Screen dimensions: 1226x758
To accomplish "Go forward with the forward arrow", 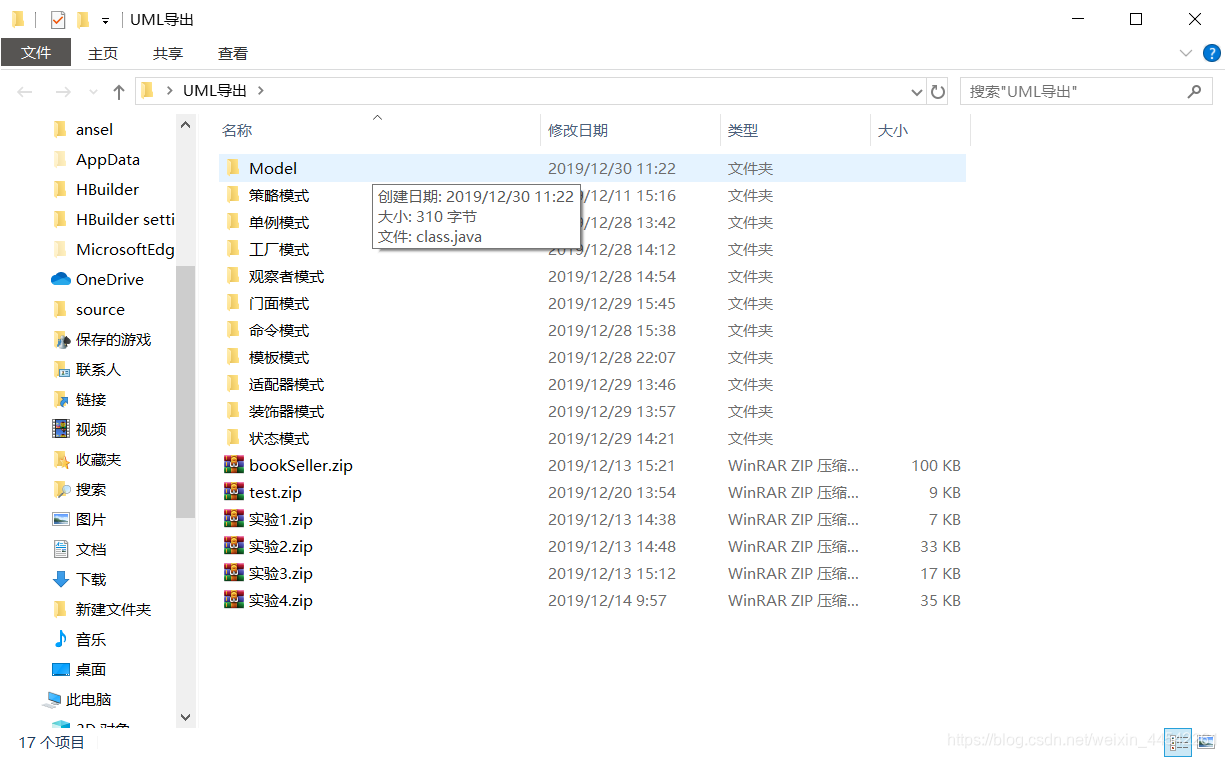I will [x=62, y=91].
